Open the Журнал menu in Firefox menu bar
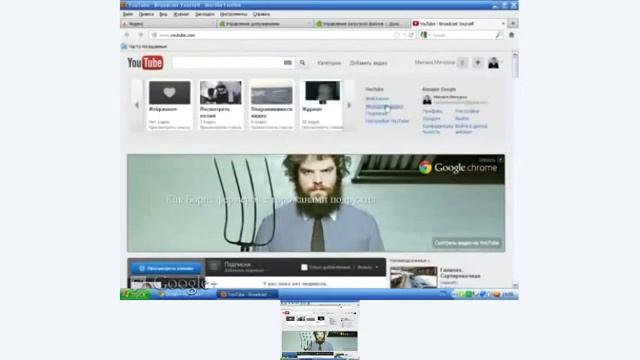Viewport: 640px width, 360px height. coord(181,14)
